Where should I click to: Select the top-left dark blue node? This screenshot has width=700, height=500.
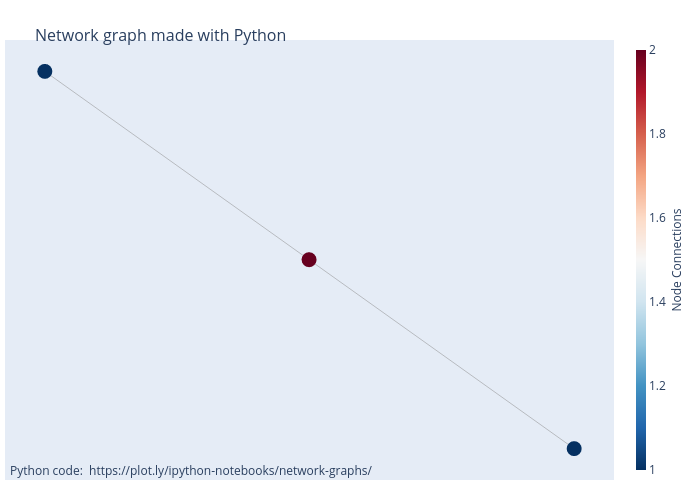(45, 71)
